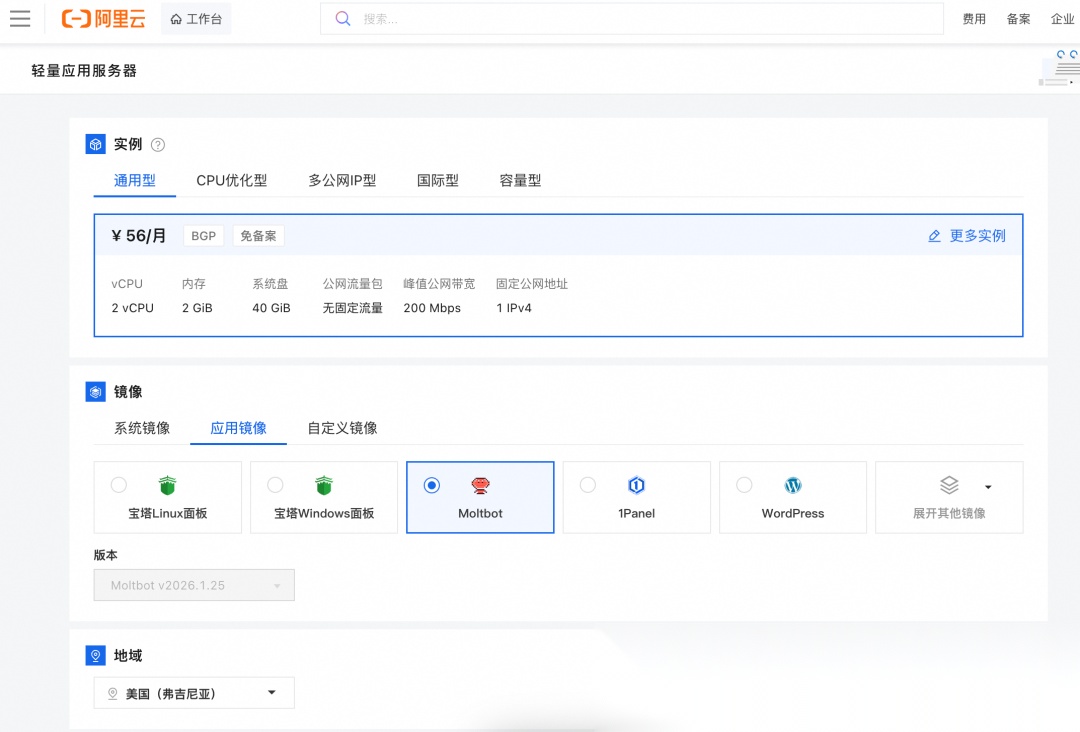Click the ¥ 56/月 price text
1080x732 pixels.
[x=138, y=236]
